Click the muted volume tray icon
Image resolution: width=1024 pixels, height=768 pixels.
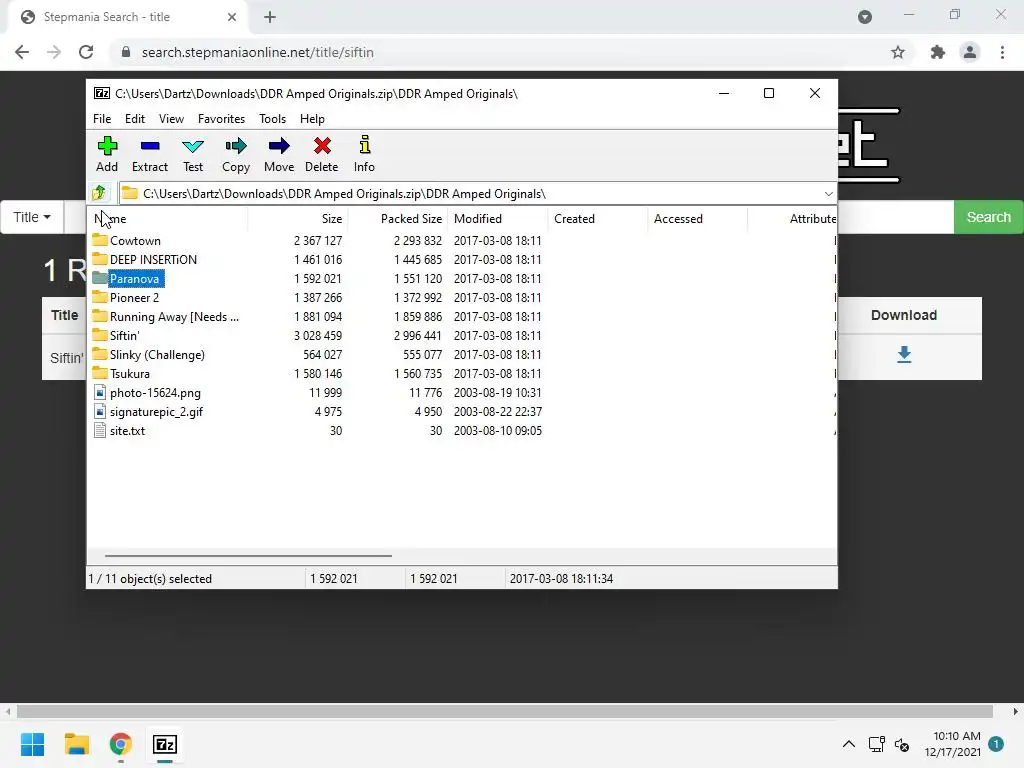(x=902, y=744)
